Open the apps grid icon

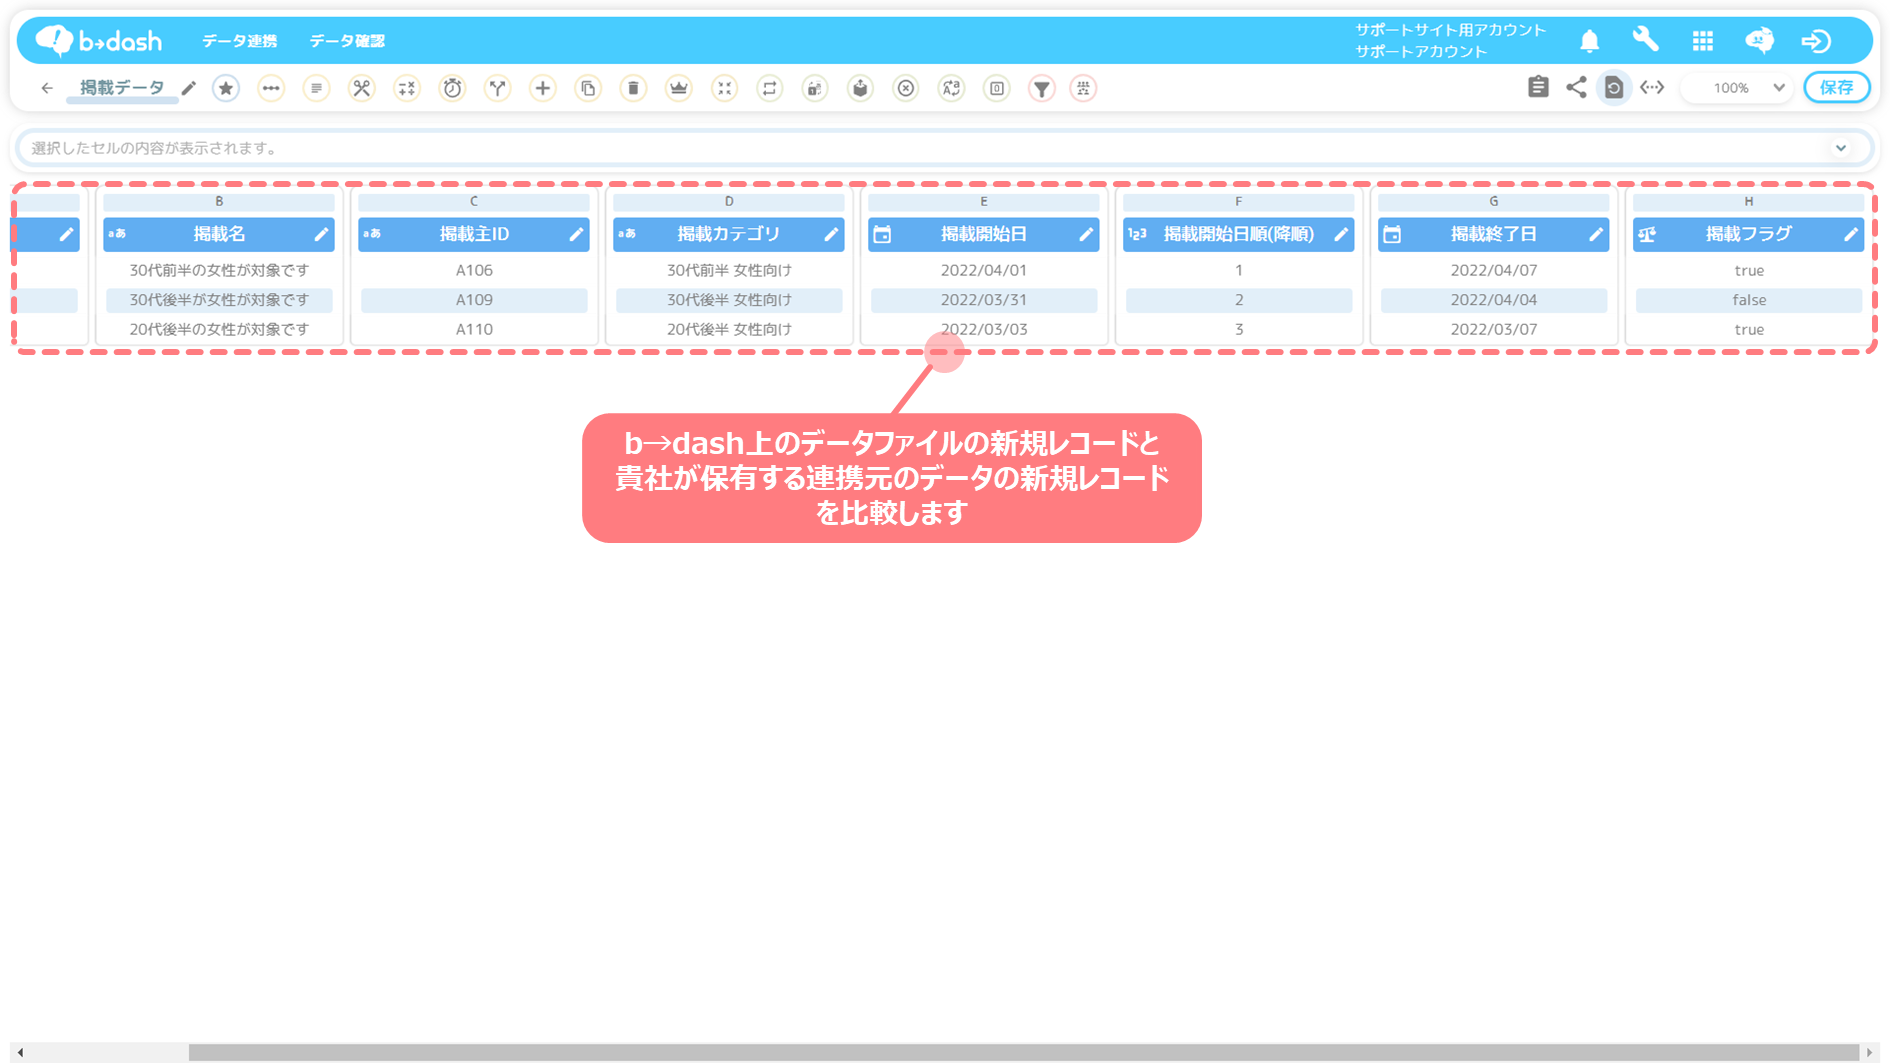1703,41
